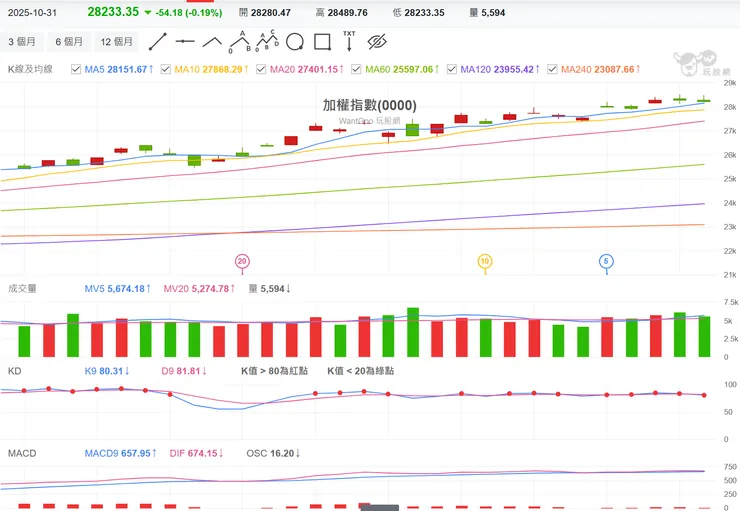Select the ABC wave drawing tool
740x511 pixels.
click(240, 42)
